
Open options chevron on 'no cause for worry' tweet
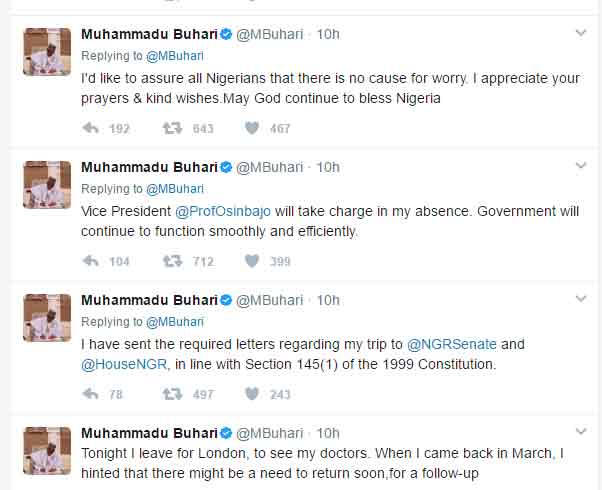tap(580, 33)
